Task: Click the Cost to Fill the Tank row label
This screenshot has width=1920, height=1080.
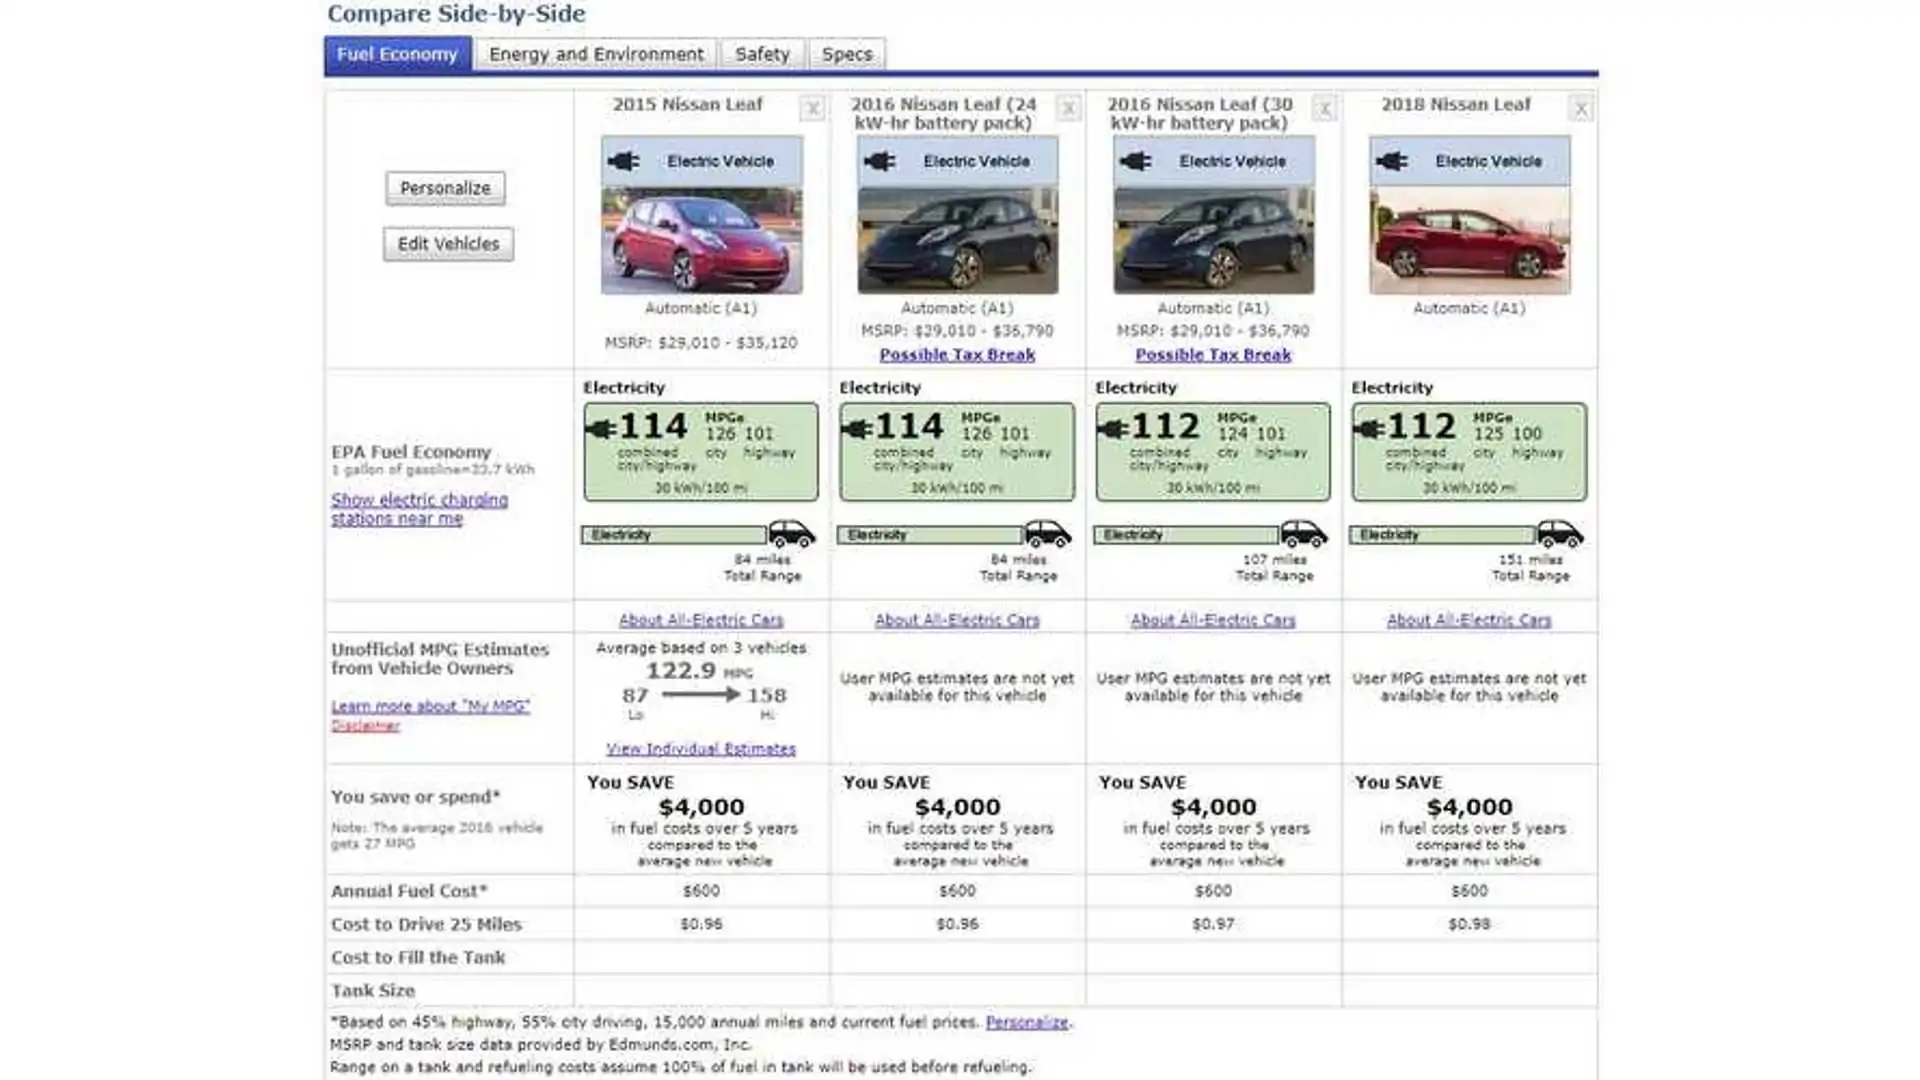Action: point(418,957)
